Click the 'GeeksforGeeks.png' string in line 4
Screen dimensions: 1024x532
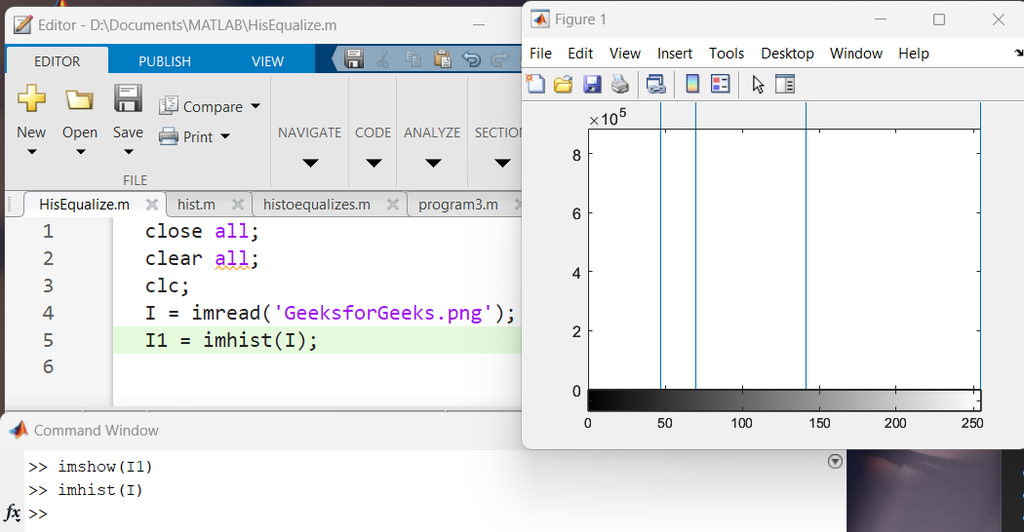pos(383,313)
